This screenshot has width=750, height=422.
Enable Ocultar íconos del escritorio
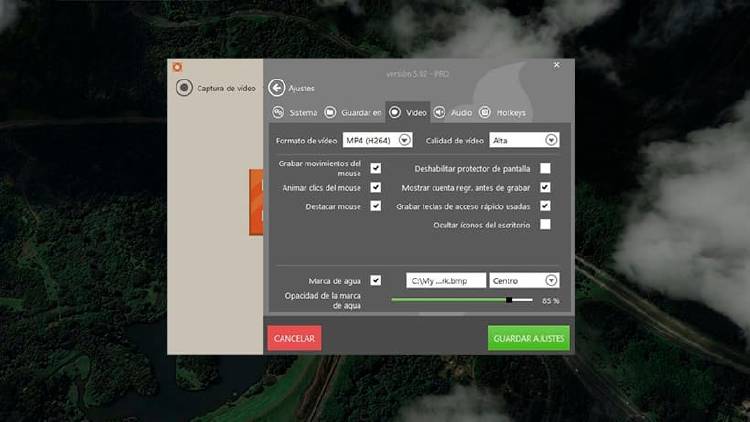[x=545, y=224]
